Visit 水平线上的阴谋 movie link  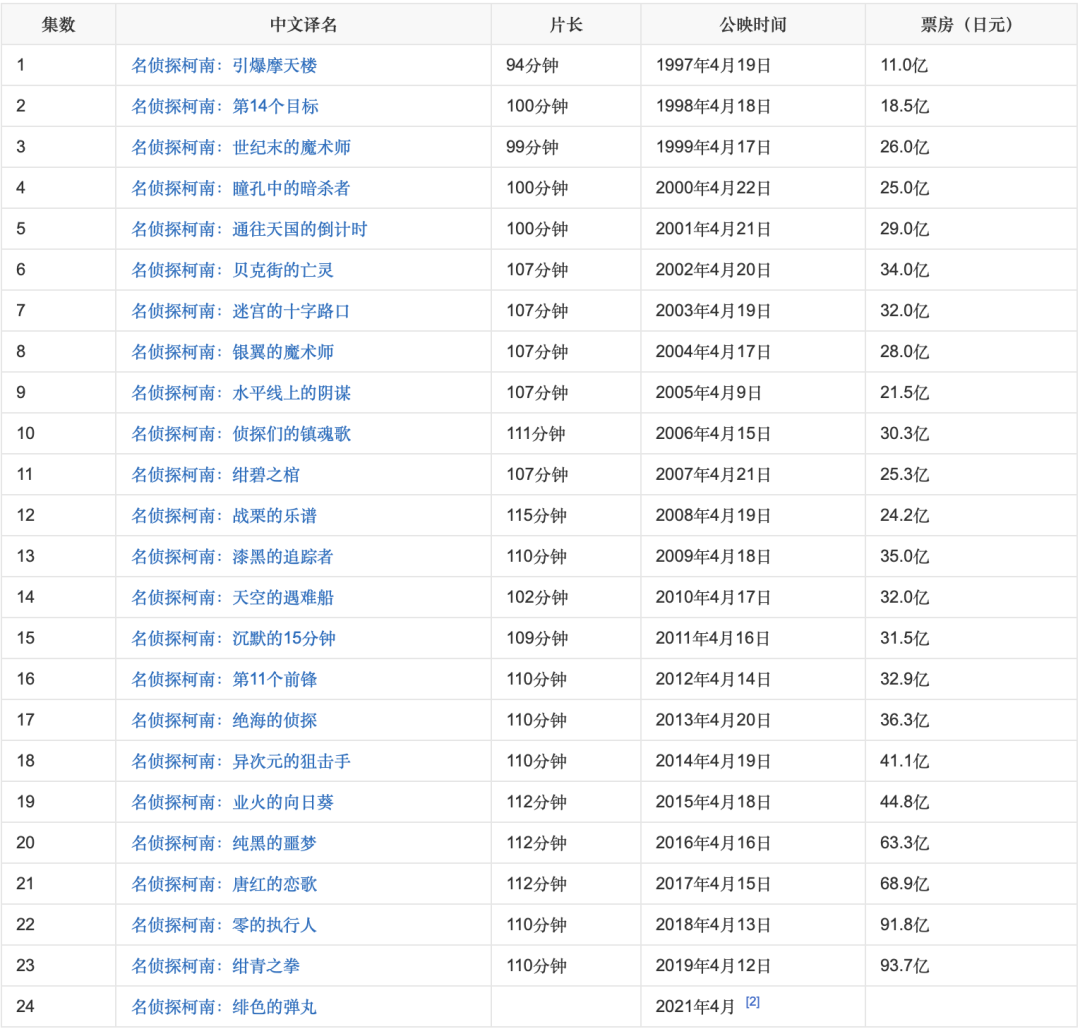click(x=241, y=394)
